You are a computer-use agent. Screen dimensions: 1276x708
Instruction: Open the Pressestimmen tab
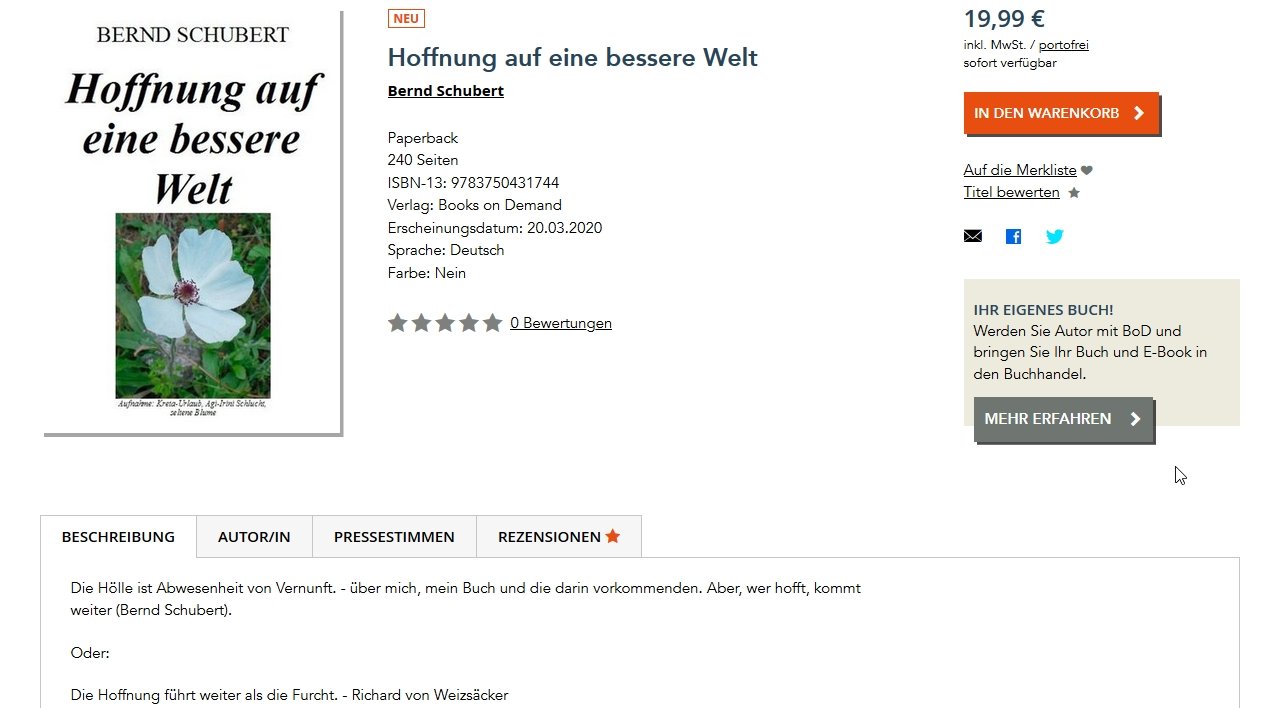coord(394,537)
